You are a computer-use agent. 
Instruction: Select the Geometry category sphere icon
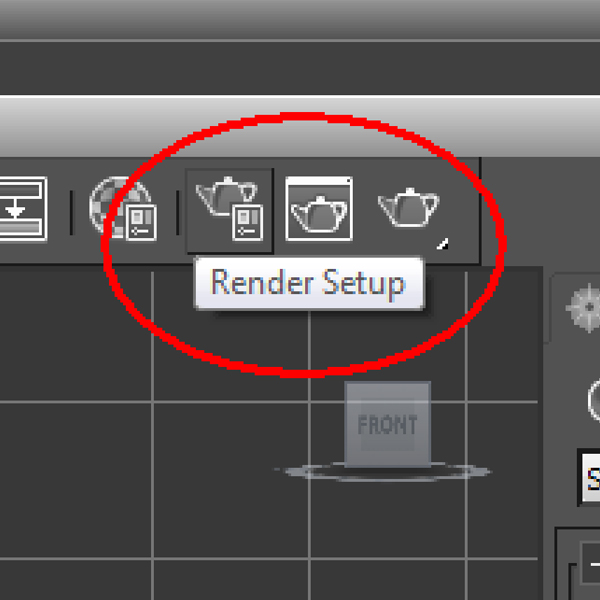click(x=594, y=400)
